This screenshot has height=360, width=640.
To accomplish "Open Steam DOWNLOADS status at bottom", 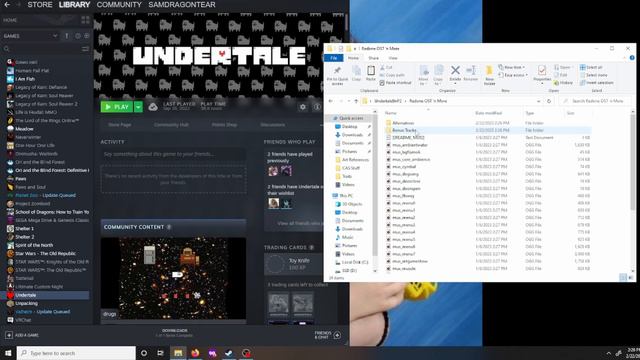I will (174, 333).
